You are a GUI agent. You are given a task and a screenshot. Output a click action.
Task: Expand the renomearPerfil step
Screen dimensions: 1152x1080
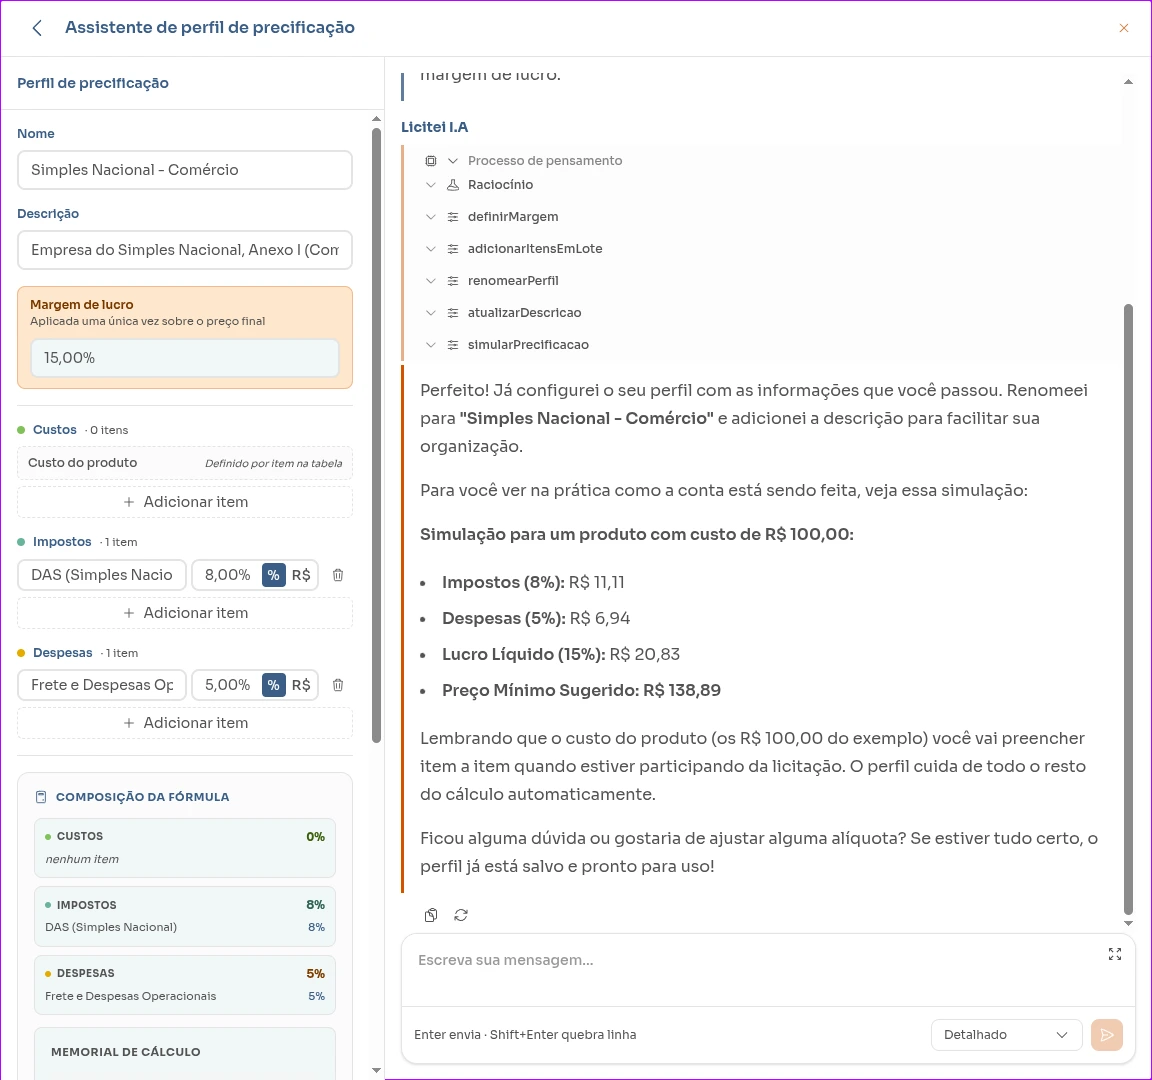(x=431, y=281)
